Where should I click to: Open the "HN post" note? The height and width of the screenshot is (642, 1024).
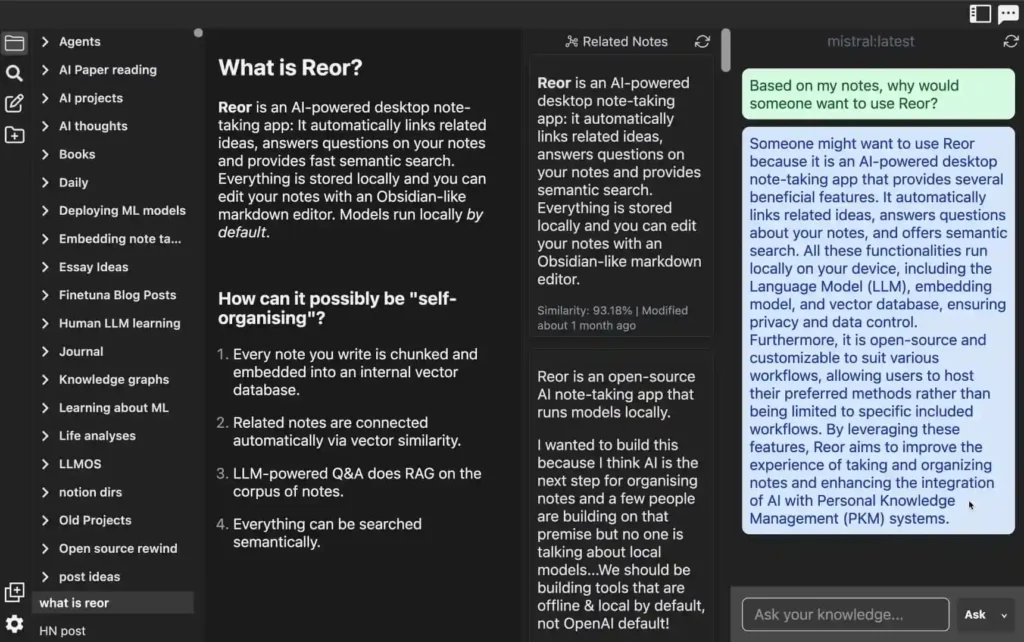tap(62, 631)
